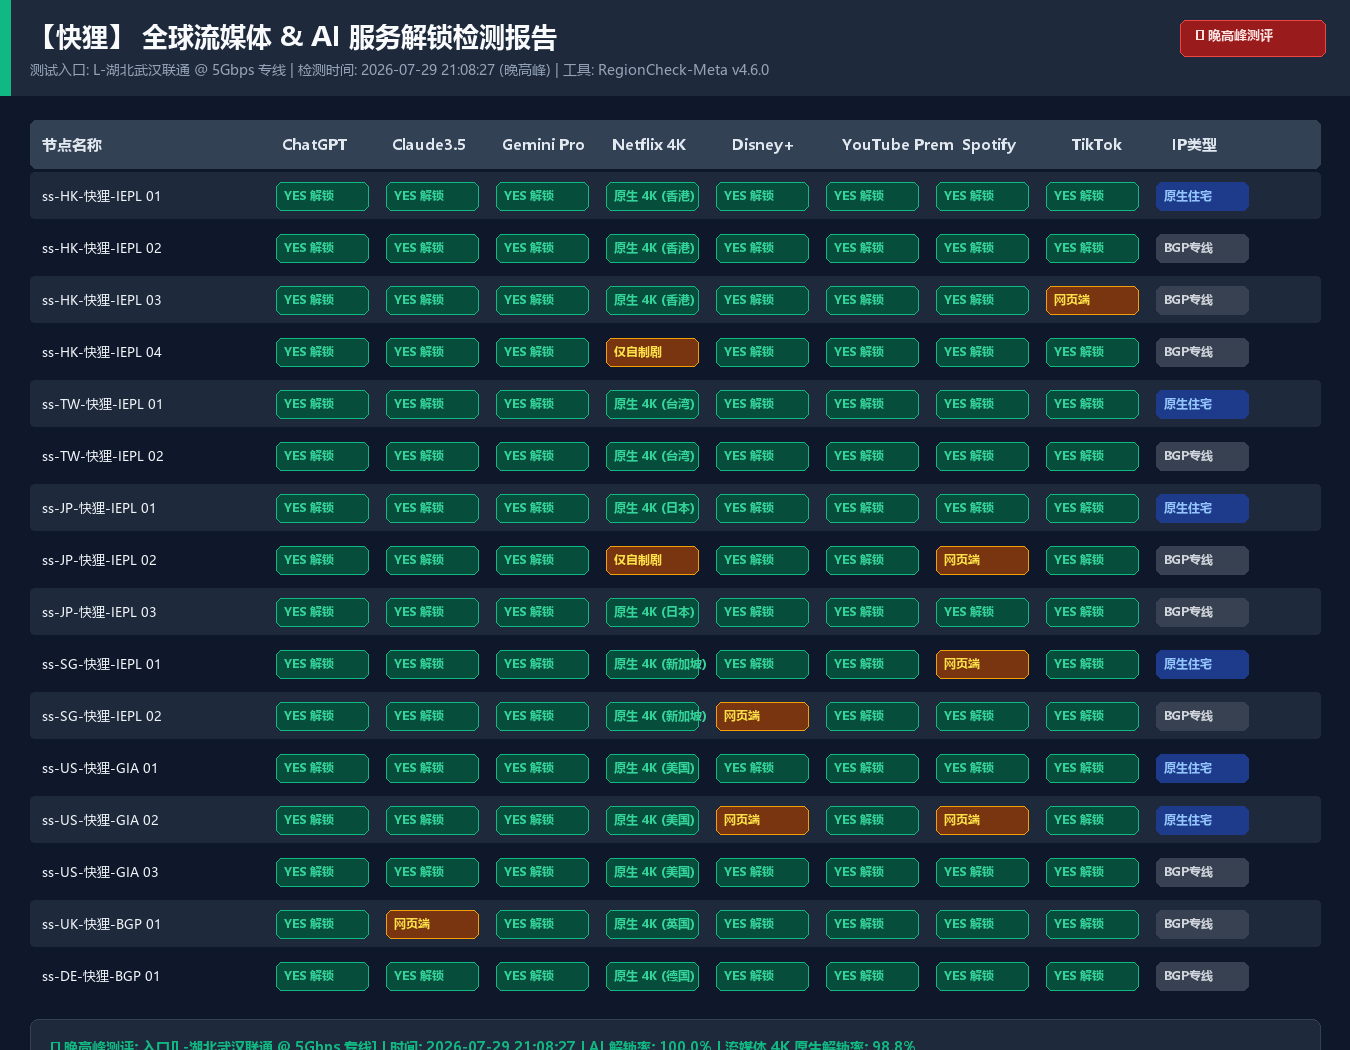Click the 节点名称 column header
1350x1050 pixels.
tap(72, 145)
